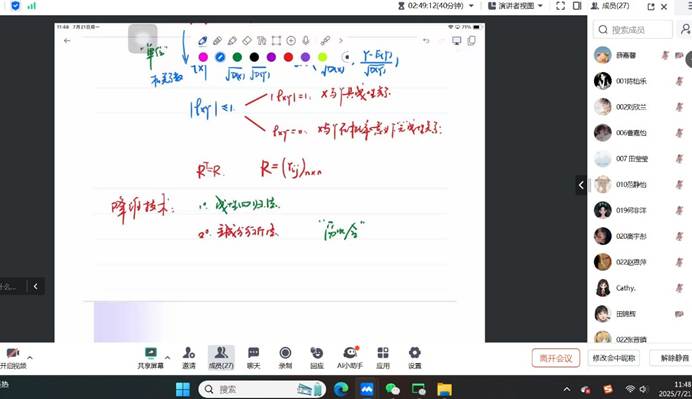Select the red color swatch in pen toolbar

[x=288, y=57]
